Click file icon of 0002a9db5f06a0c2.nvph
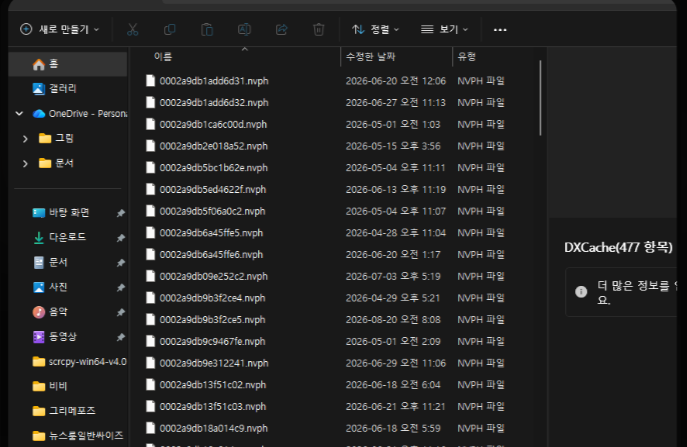 pos(150,211)
